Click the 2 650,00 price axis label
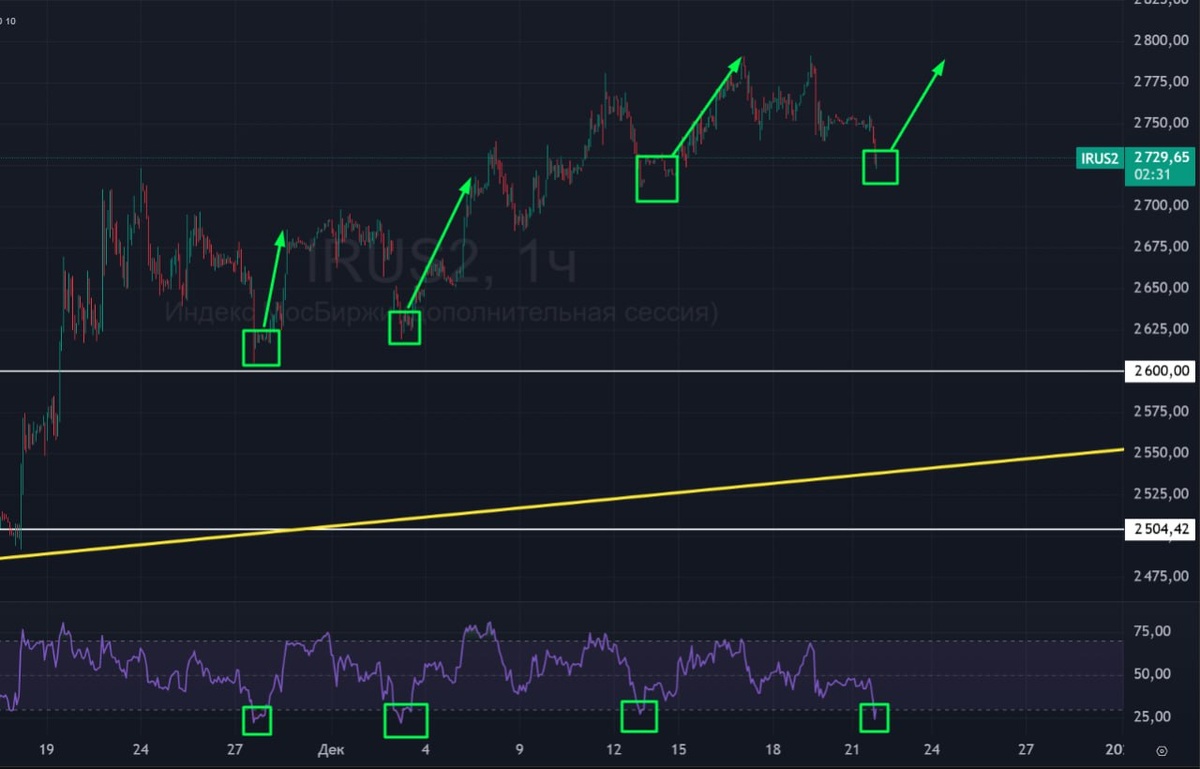The image size is (1200, 769). (1161, 288)
